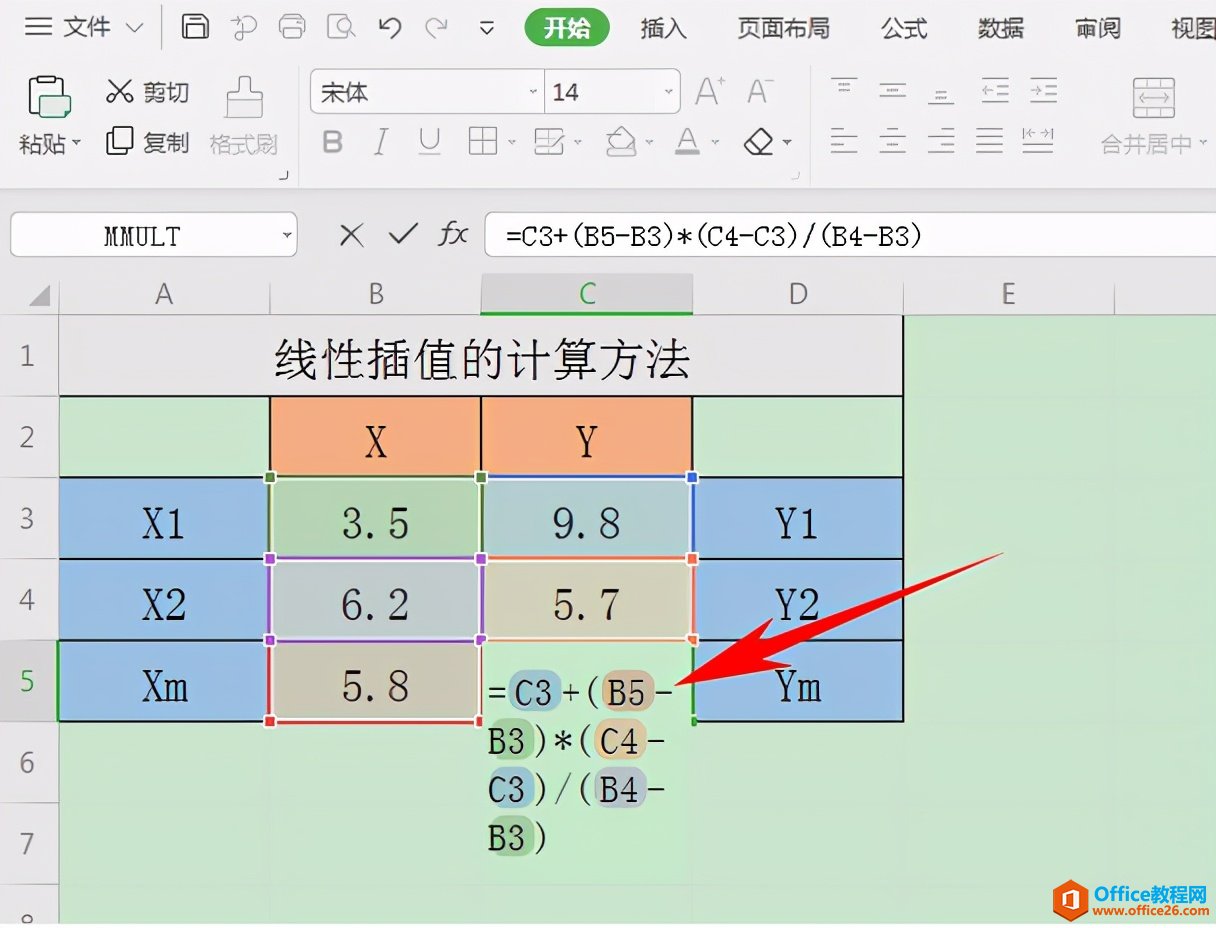Click the title cell 线性插值的计算方法
The height and width of the screenshot is (928, 1216).
[x=481, y=357]
